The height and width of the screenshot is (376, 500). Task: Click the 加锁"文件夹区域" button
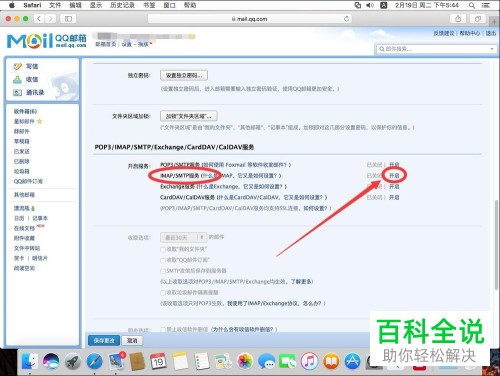[189, 116]
